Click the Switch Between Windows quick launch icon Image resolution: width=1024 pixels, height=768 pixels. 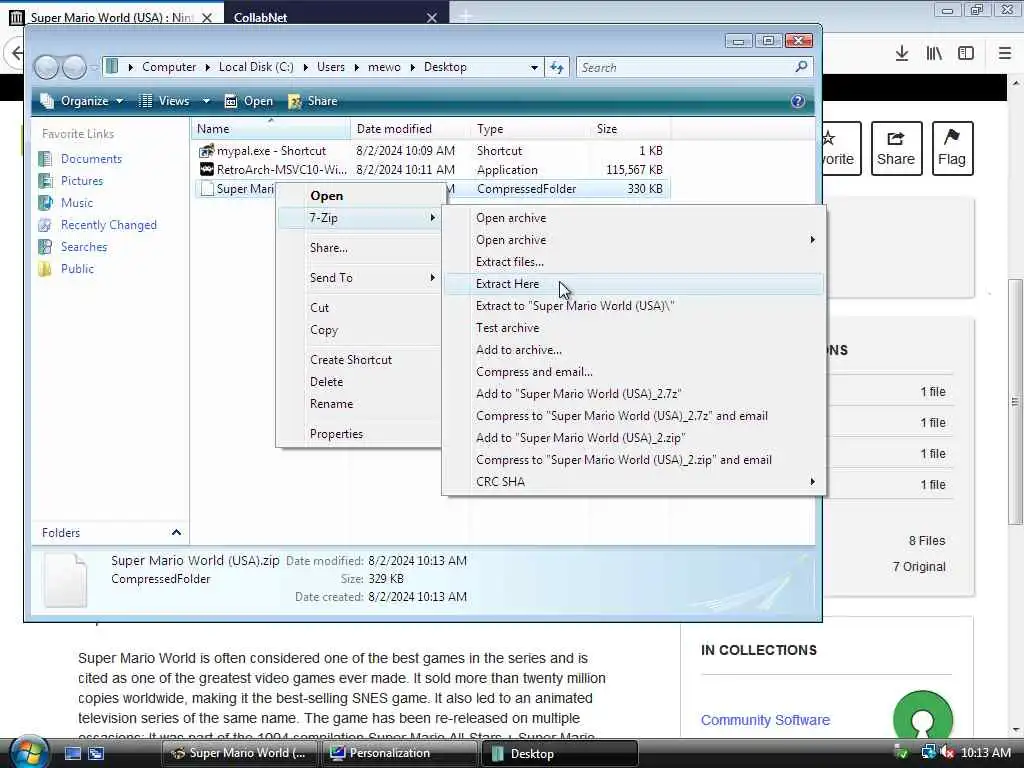[96, 753]
